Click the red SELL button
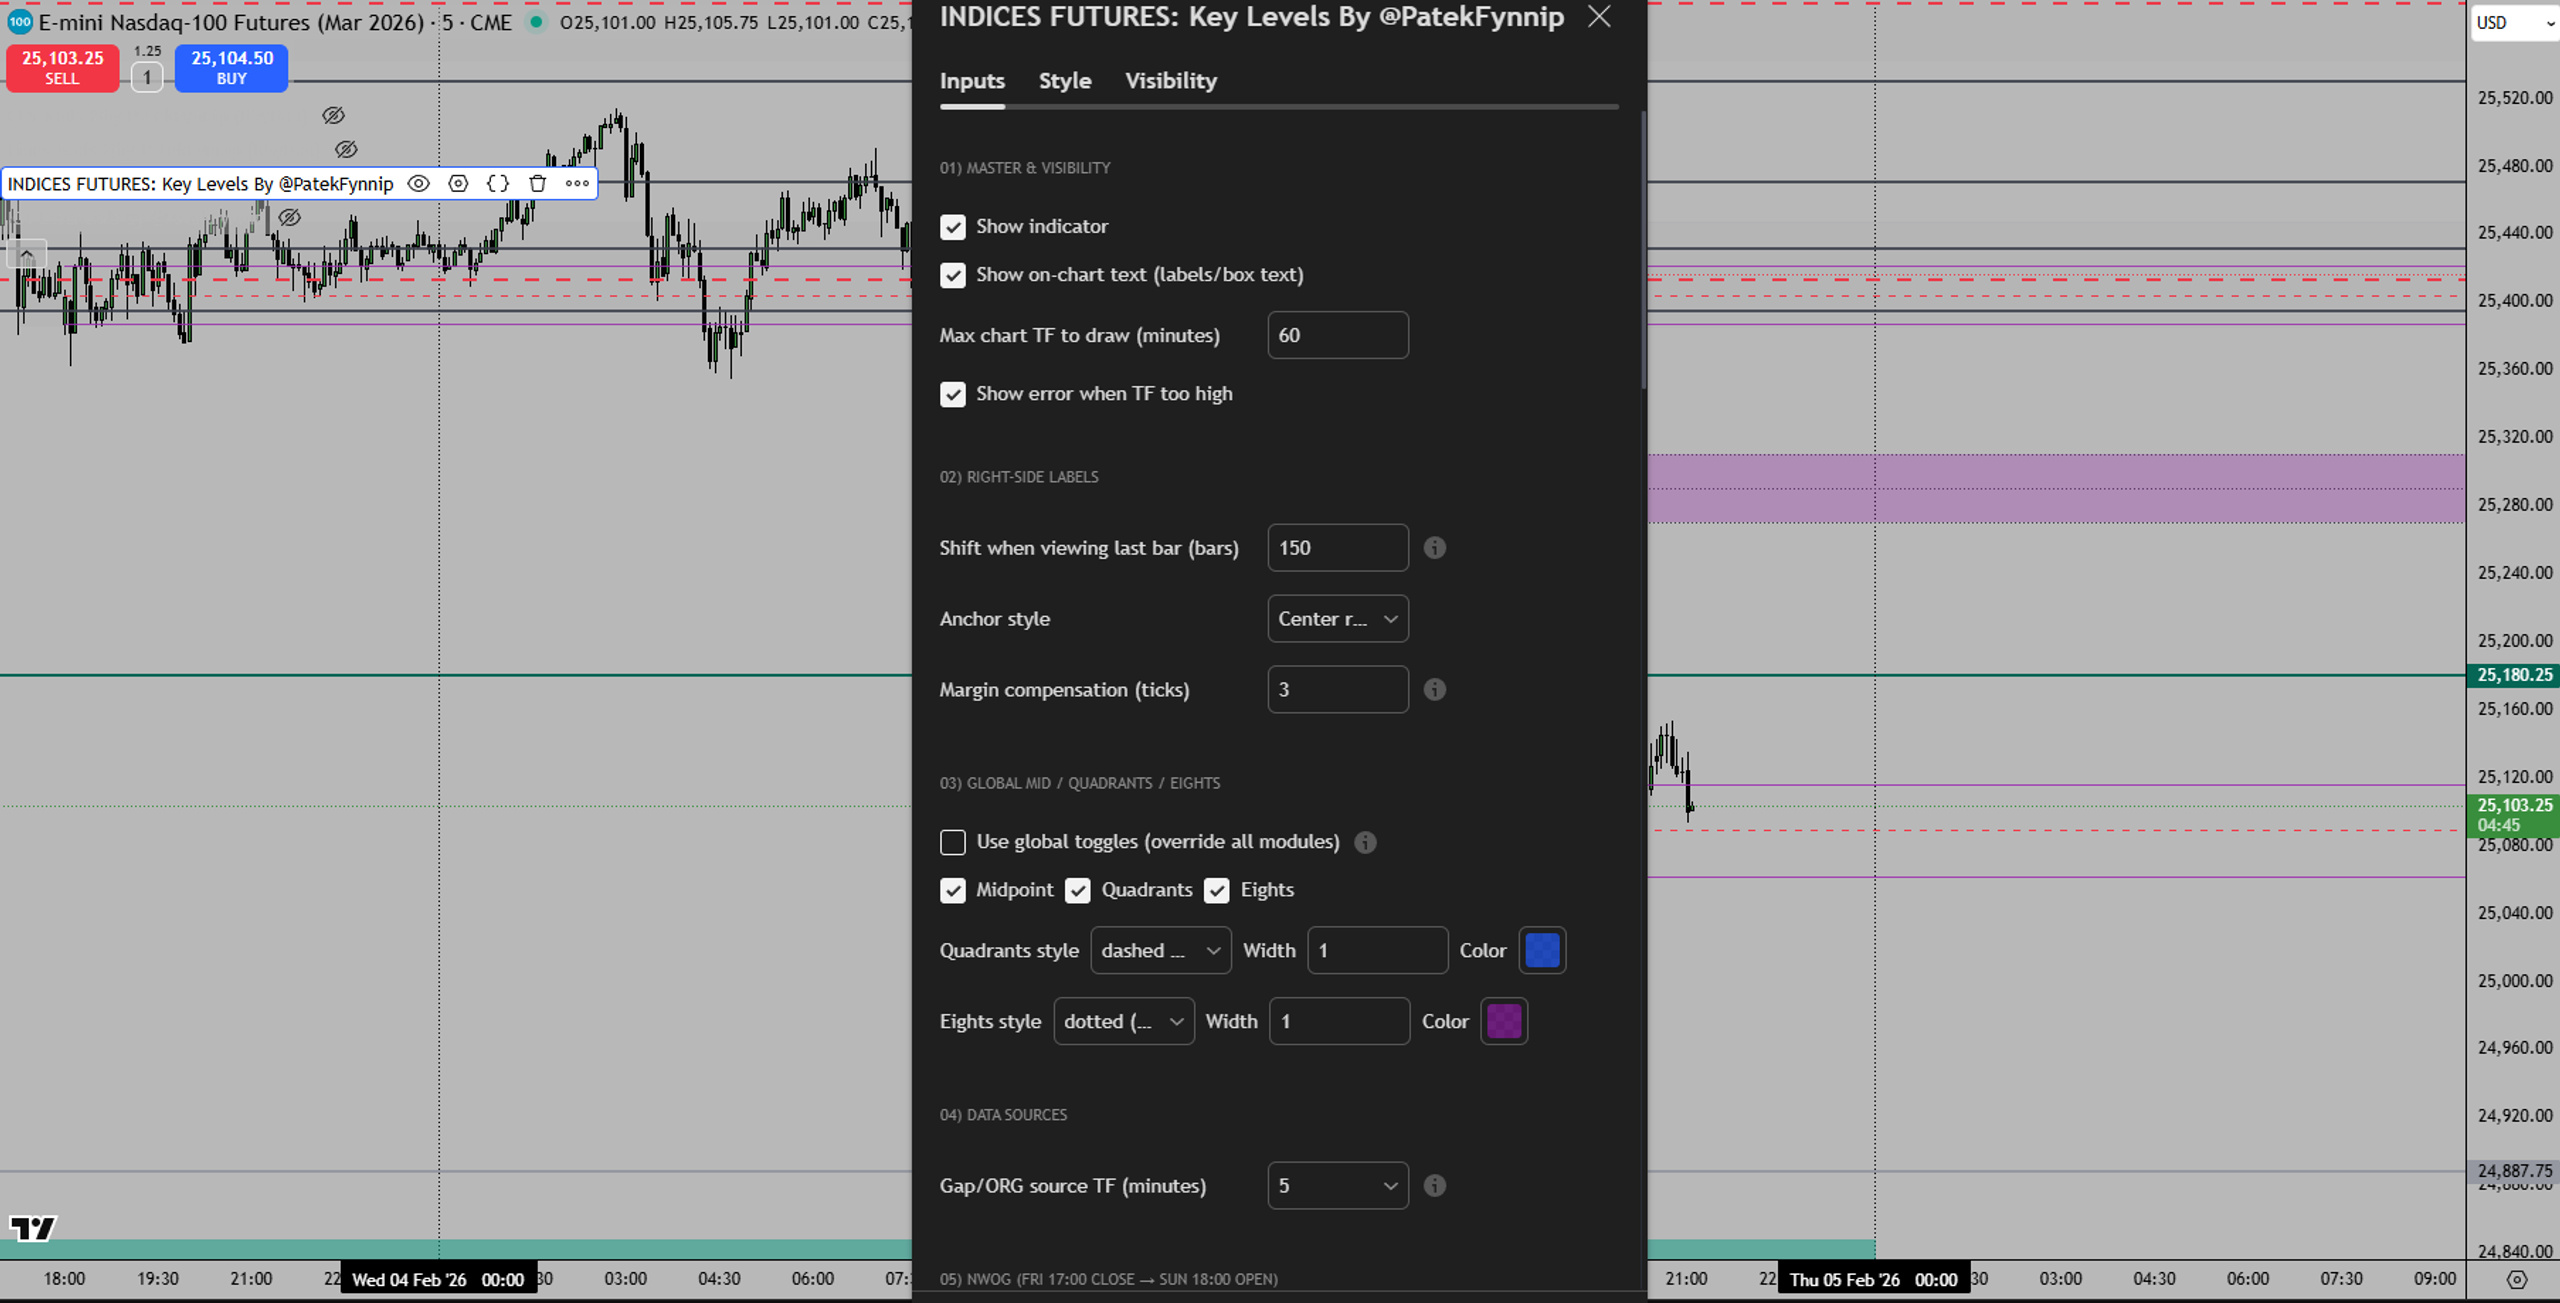 (x=63, y=68)
